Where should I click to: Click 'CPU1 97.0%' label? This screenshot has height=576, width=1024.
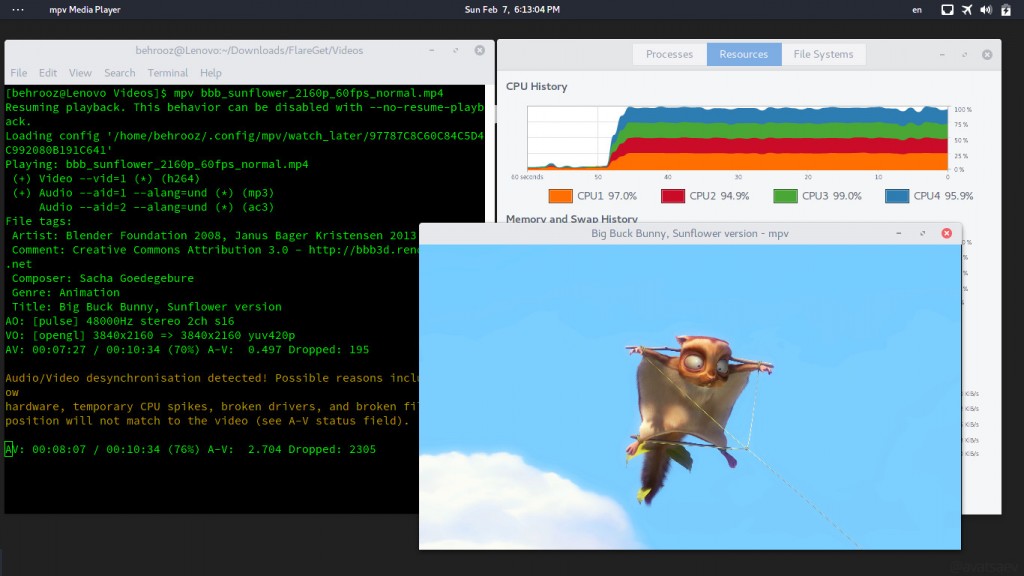(607, 196)
